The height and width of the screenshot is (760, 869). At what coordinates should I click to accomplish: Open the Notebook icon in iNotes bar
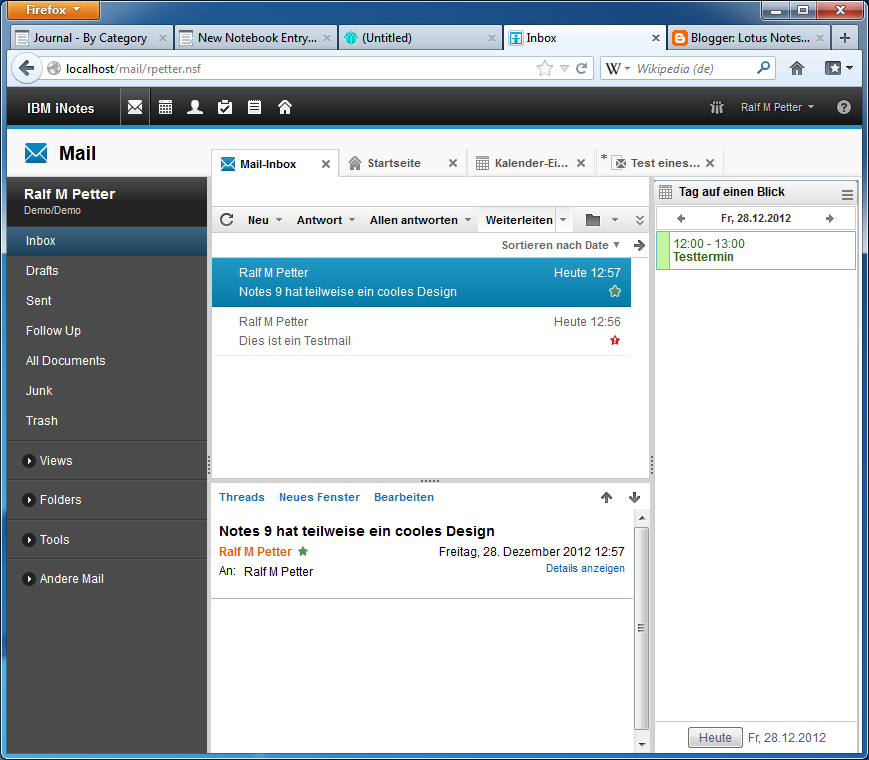click(x=255, y=107)
